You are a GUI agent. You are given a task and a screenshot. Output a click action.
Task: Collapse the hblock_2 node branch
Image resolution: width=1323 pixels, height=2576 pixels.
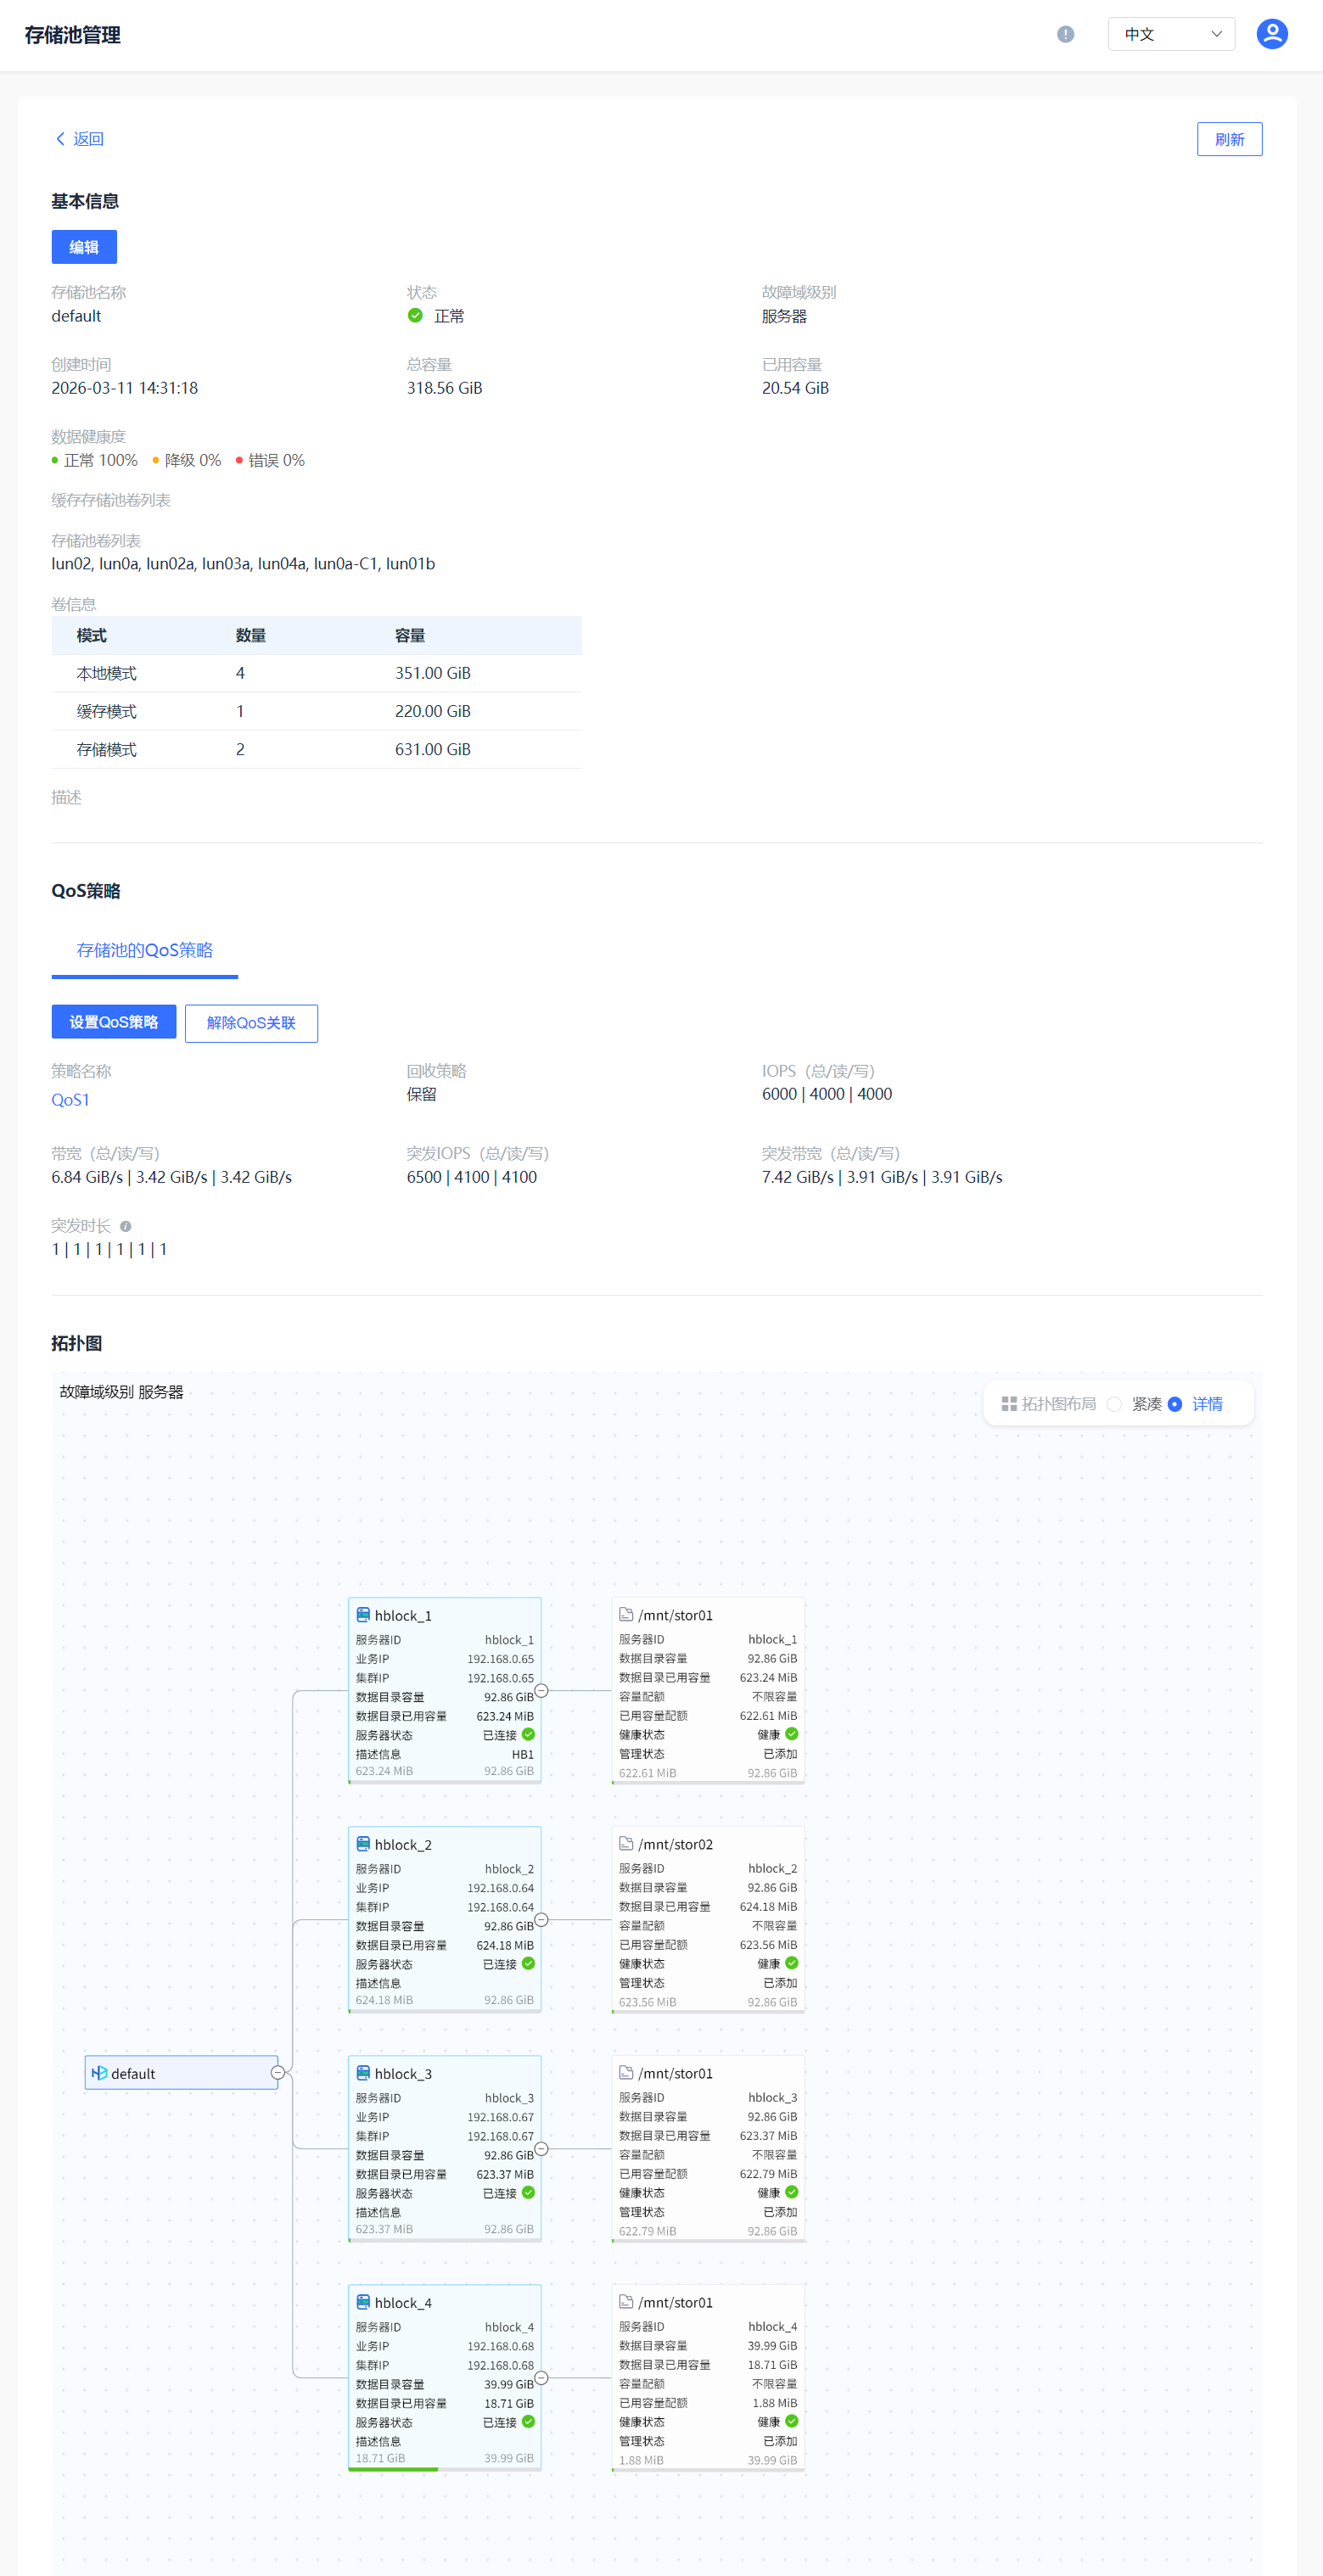[x=541, y=1920]
